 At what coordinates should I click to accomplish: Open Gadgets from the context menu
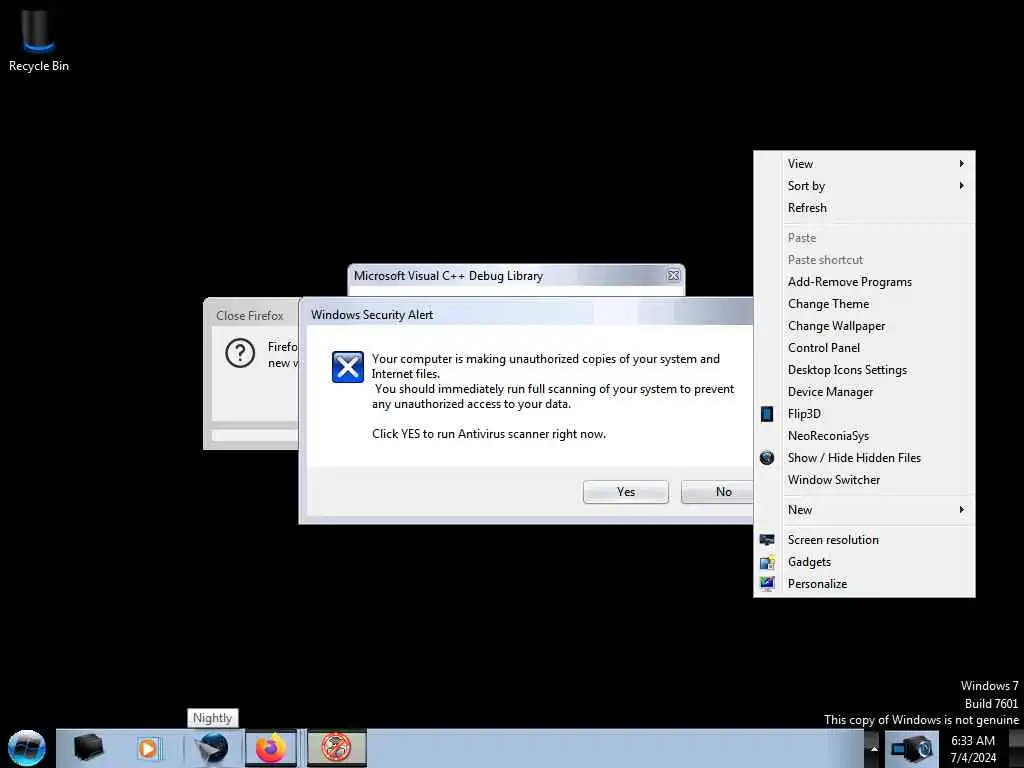point(865,562)
